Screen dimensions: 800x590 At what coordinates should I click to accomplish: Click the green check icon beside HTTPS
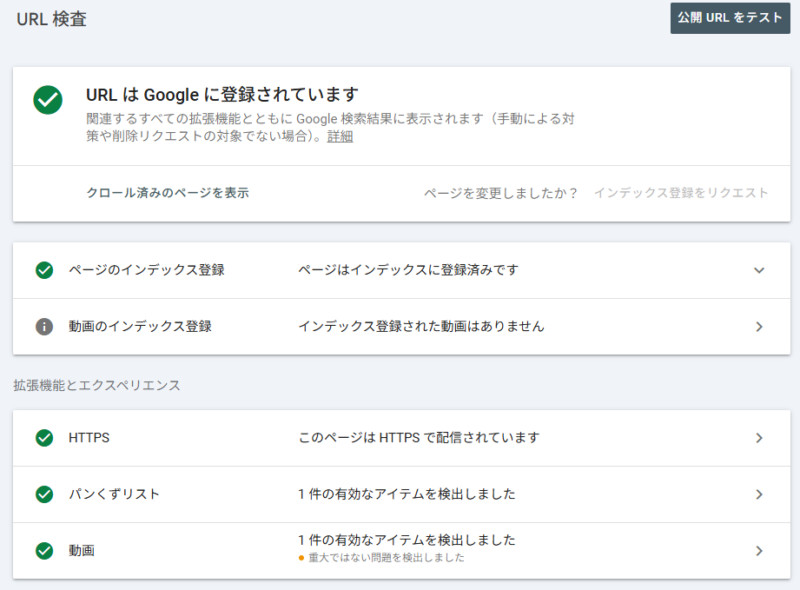[x=44, y=438]
